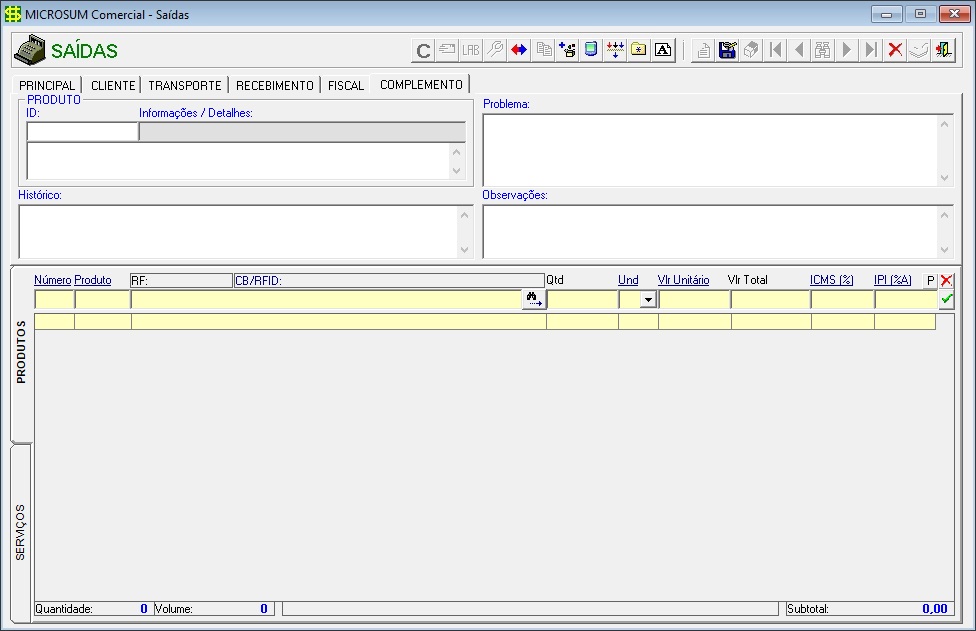Click the red-blue double arrow toolbar icon

click(519, 50)
